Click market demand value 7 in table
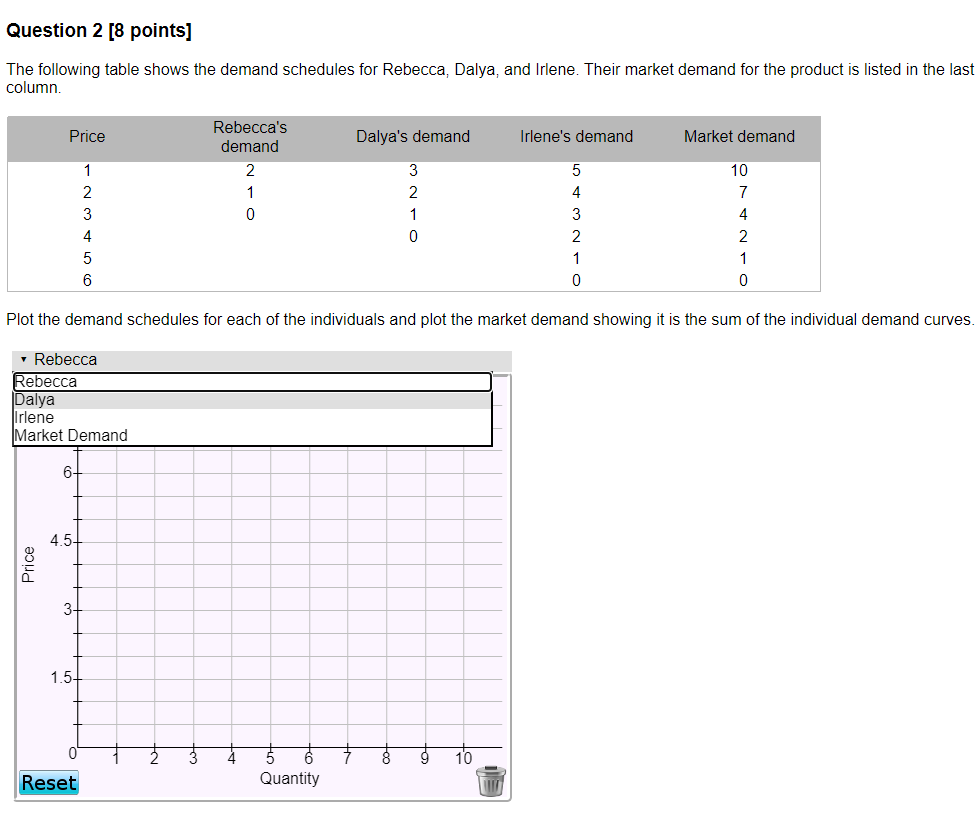This screenshot has width=978, height=813. tap(743, 192)
